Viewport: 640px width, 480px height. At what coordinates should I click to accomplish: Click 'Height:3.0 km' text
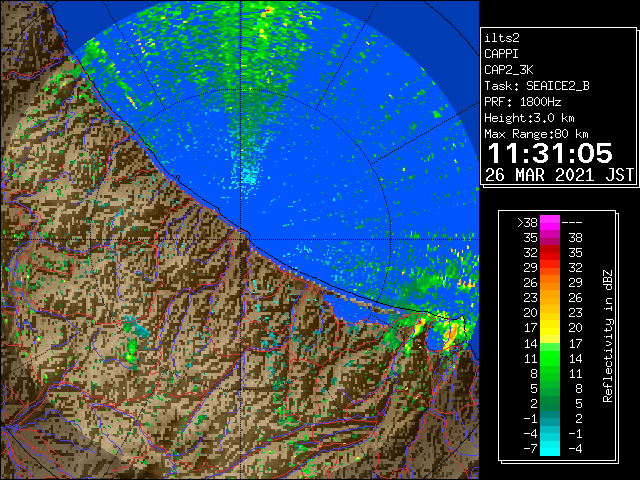pos(529,118)
